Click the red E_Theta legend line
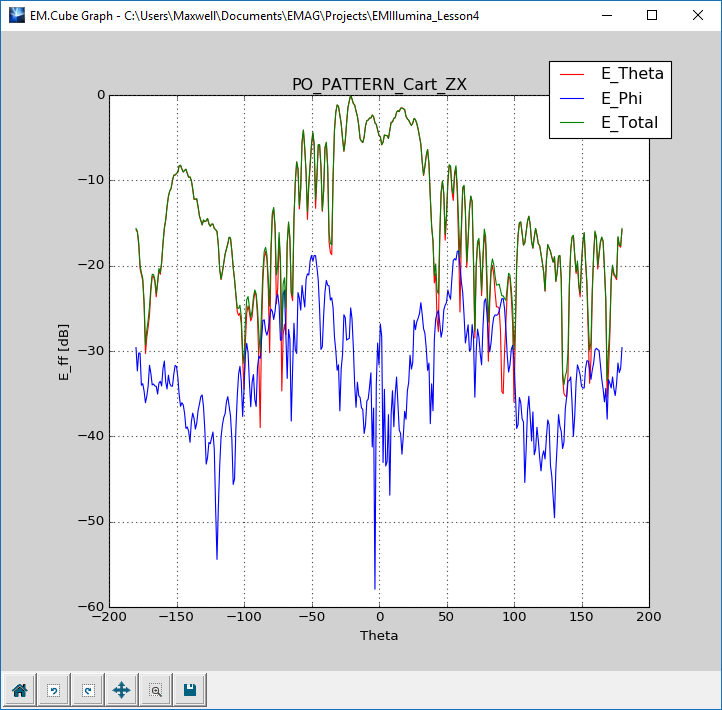Viewport: 722px width, 710px height. click(x=574, y=74)
